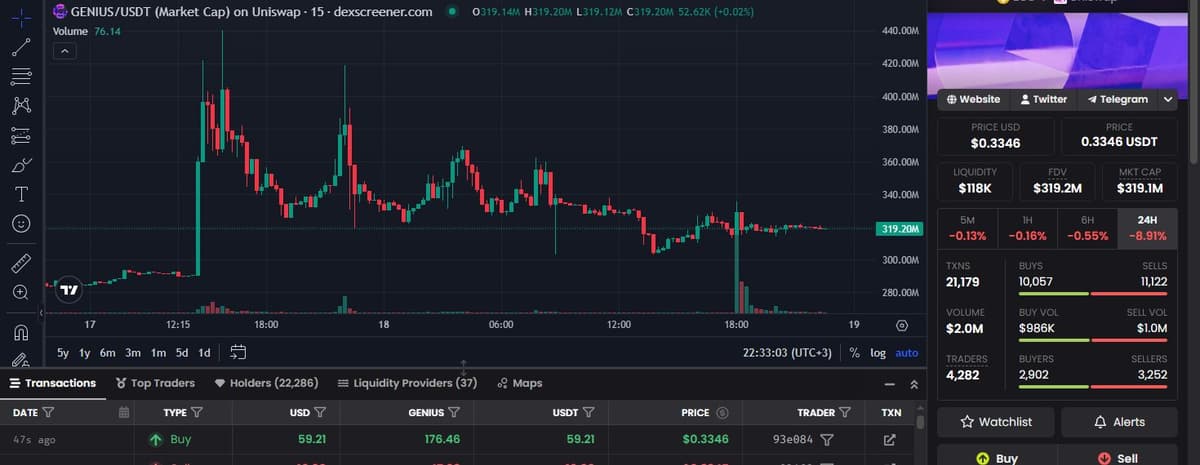Toggle the lock all drawings tool
1200x465 pixels.
coord(22,359)
